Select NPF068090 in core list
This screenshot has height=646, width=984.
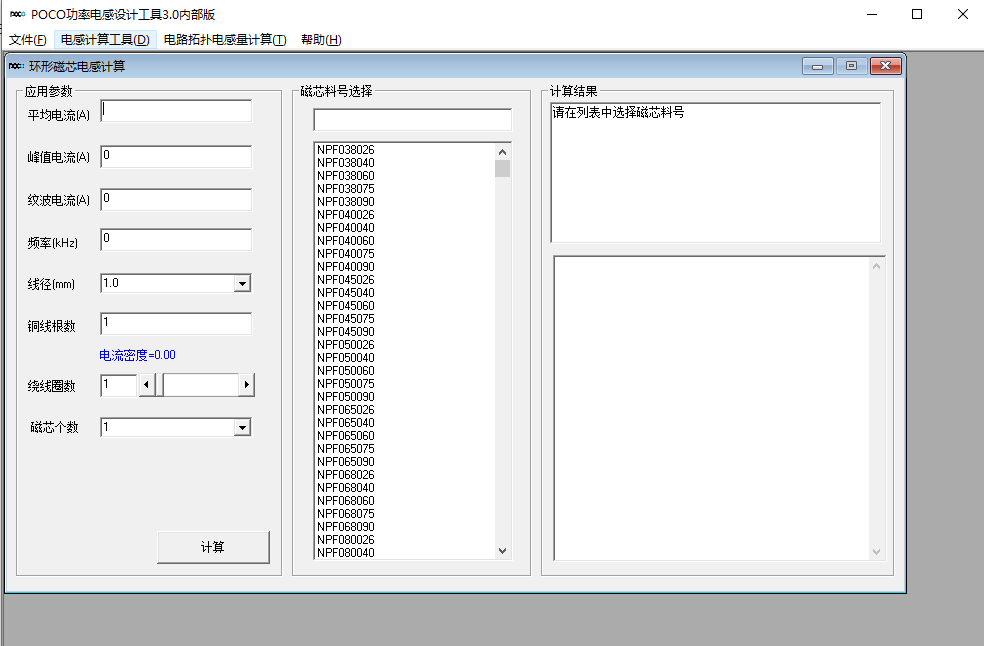[405, 526]
